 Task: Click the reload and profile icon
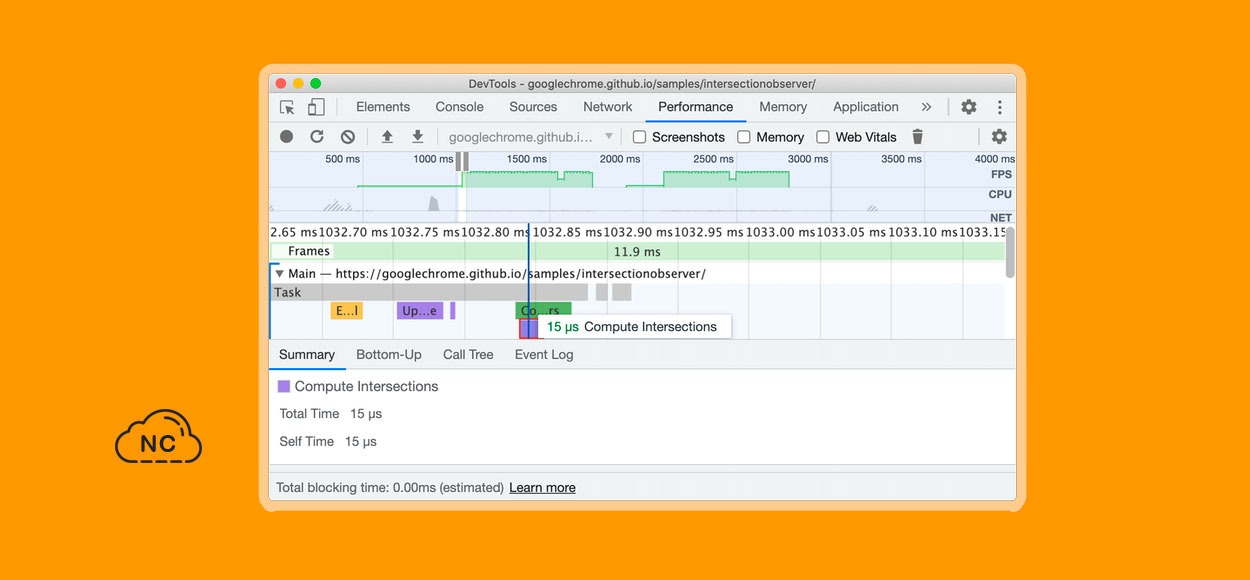(x=317, y=137)
